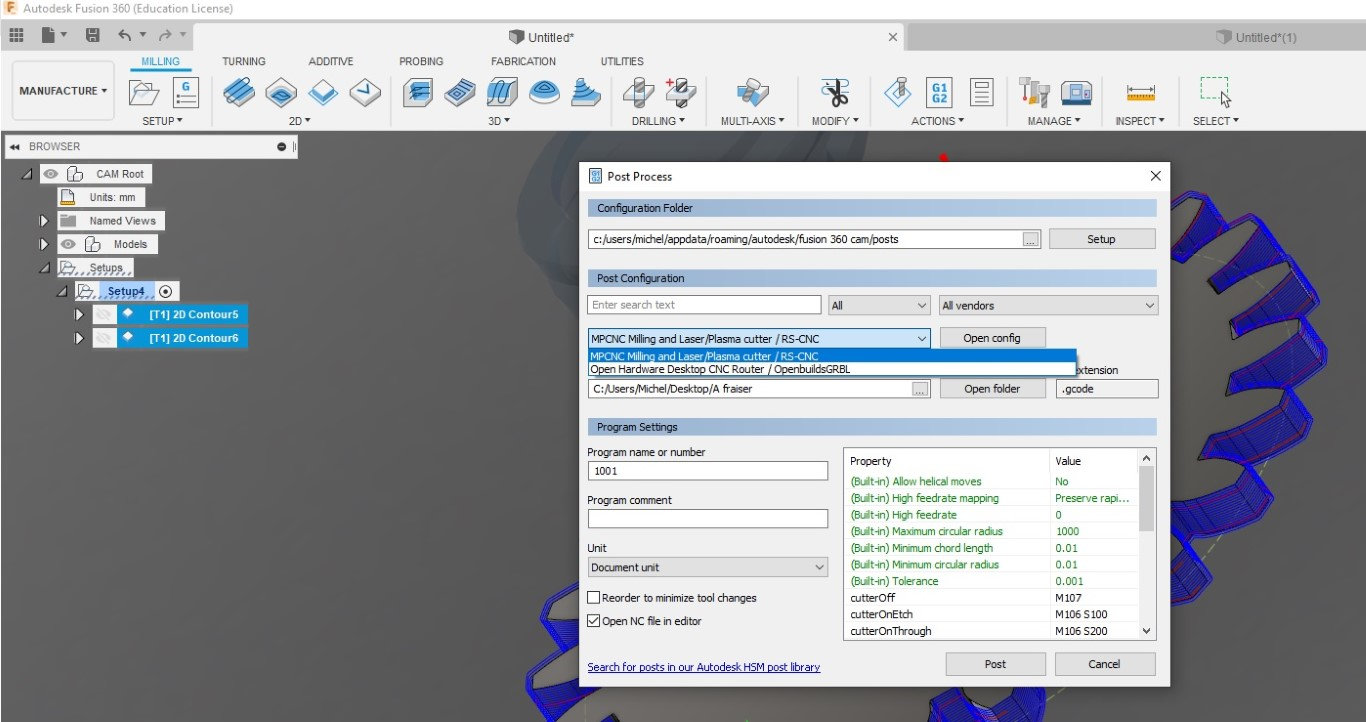This screenshot has height=722, width=1366.
Task: Open Autodesk HSM post library link
Action: pyautogui.click(x=704, y=667)
